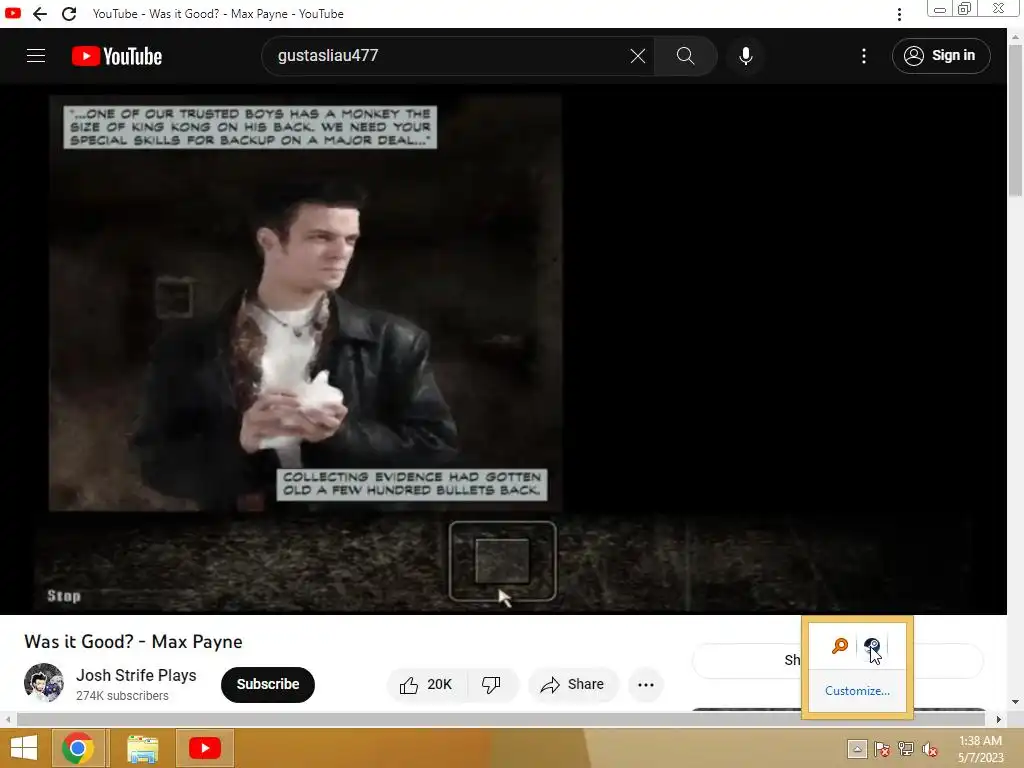The height and width of the screenshot is (768, 1024).
Task: Click the YouTube app taskbar icon
Action: click(x=204, y=748)
